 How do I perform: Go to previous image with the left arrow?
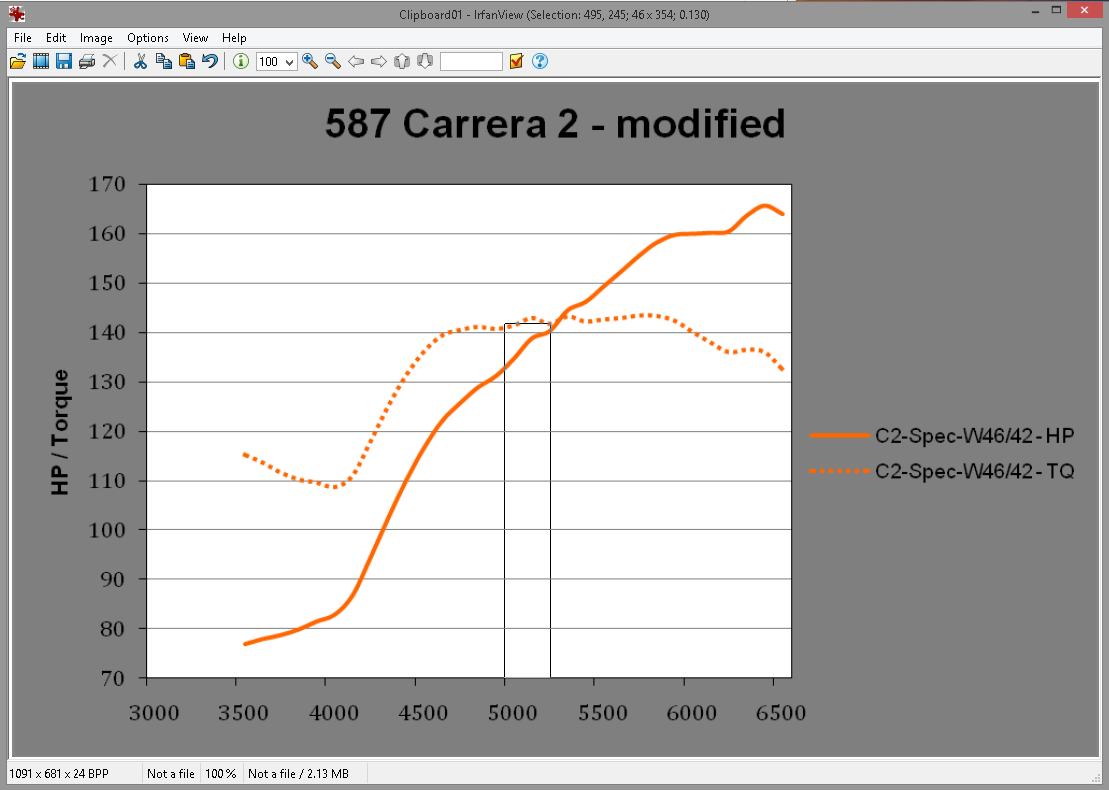356,62
